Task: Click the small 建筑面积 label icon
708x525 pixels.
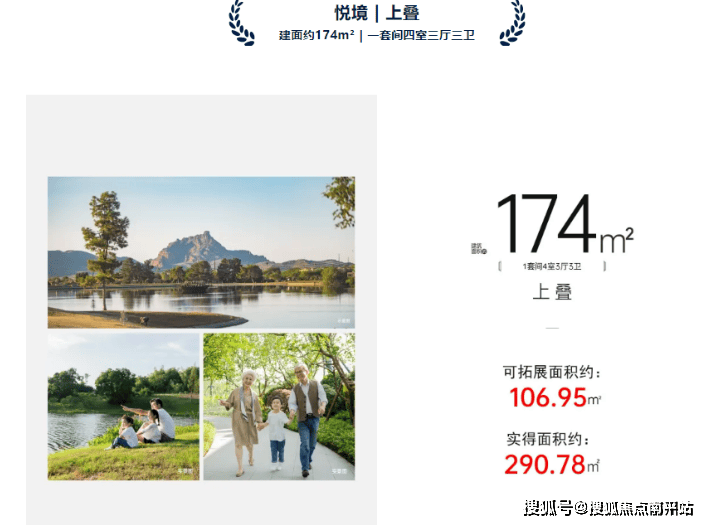Action: point(479,249)
